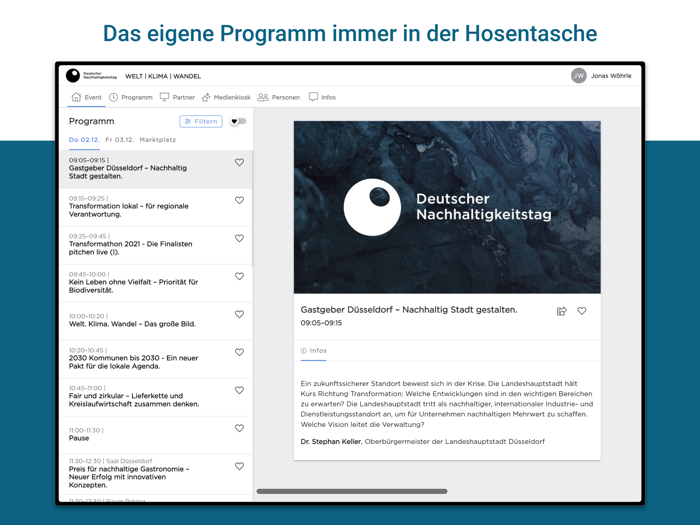Open session Preis für nachhaltige Gastronomie
Viewport: 700px width, 525px height.
(156, 474)
